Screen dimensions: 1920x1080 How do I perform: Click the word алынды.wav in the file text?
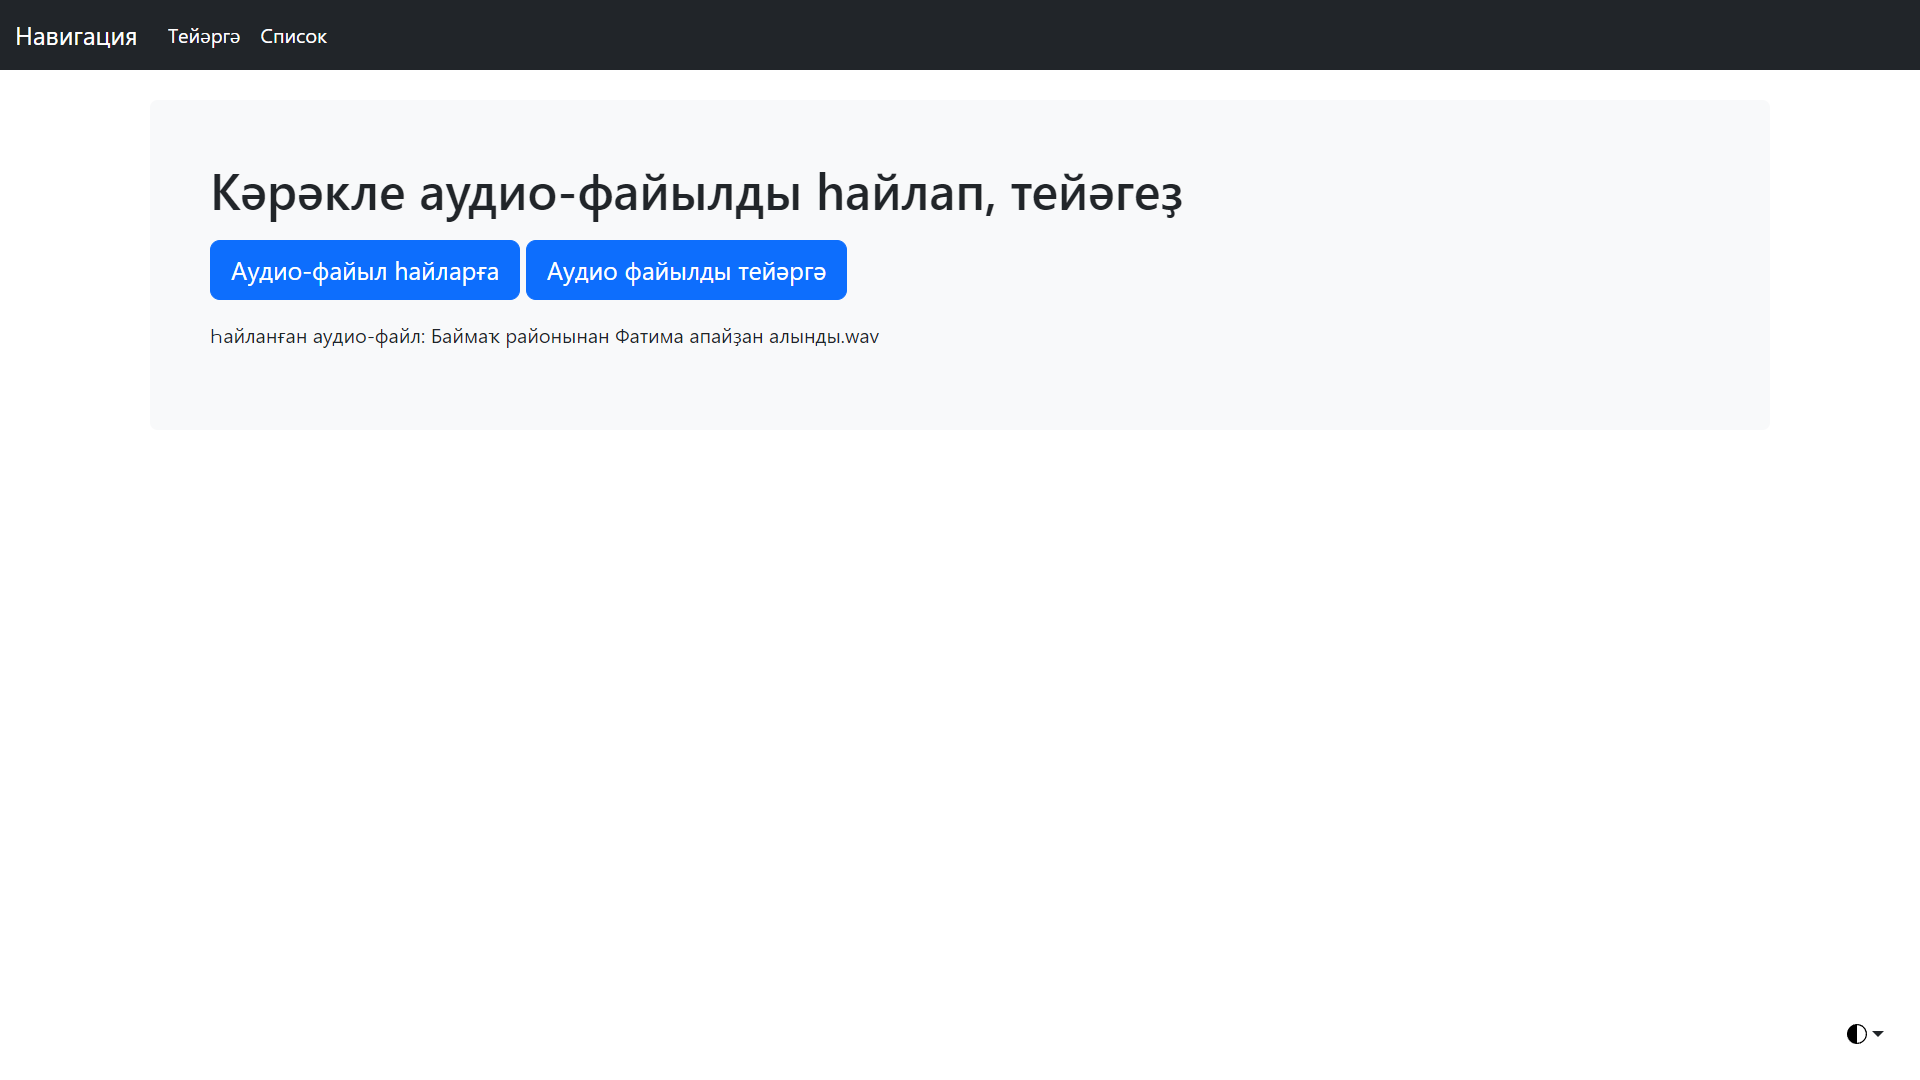pos(824,337)
